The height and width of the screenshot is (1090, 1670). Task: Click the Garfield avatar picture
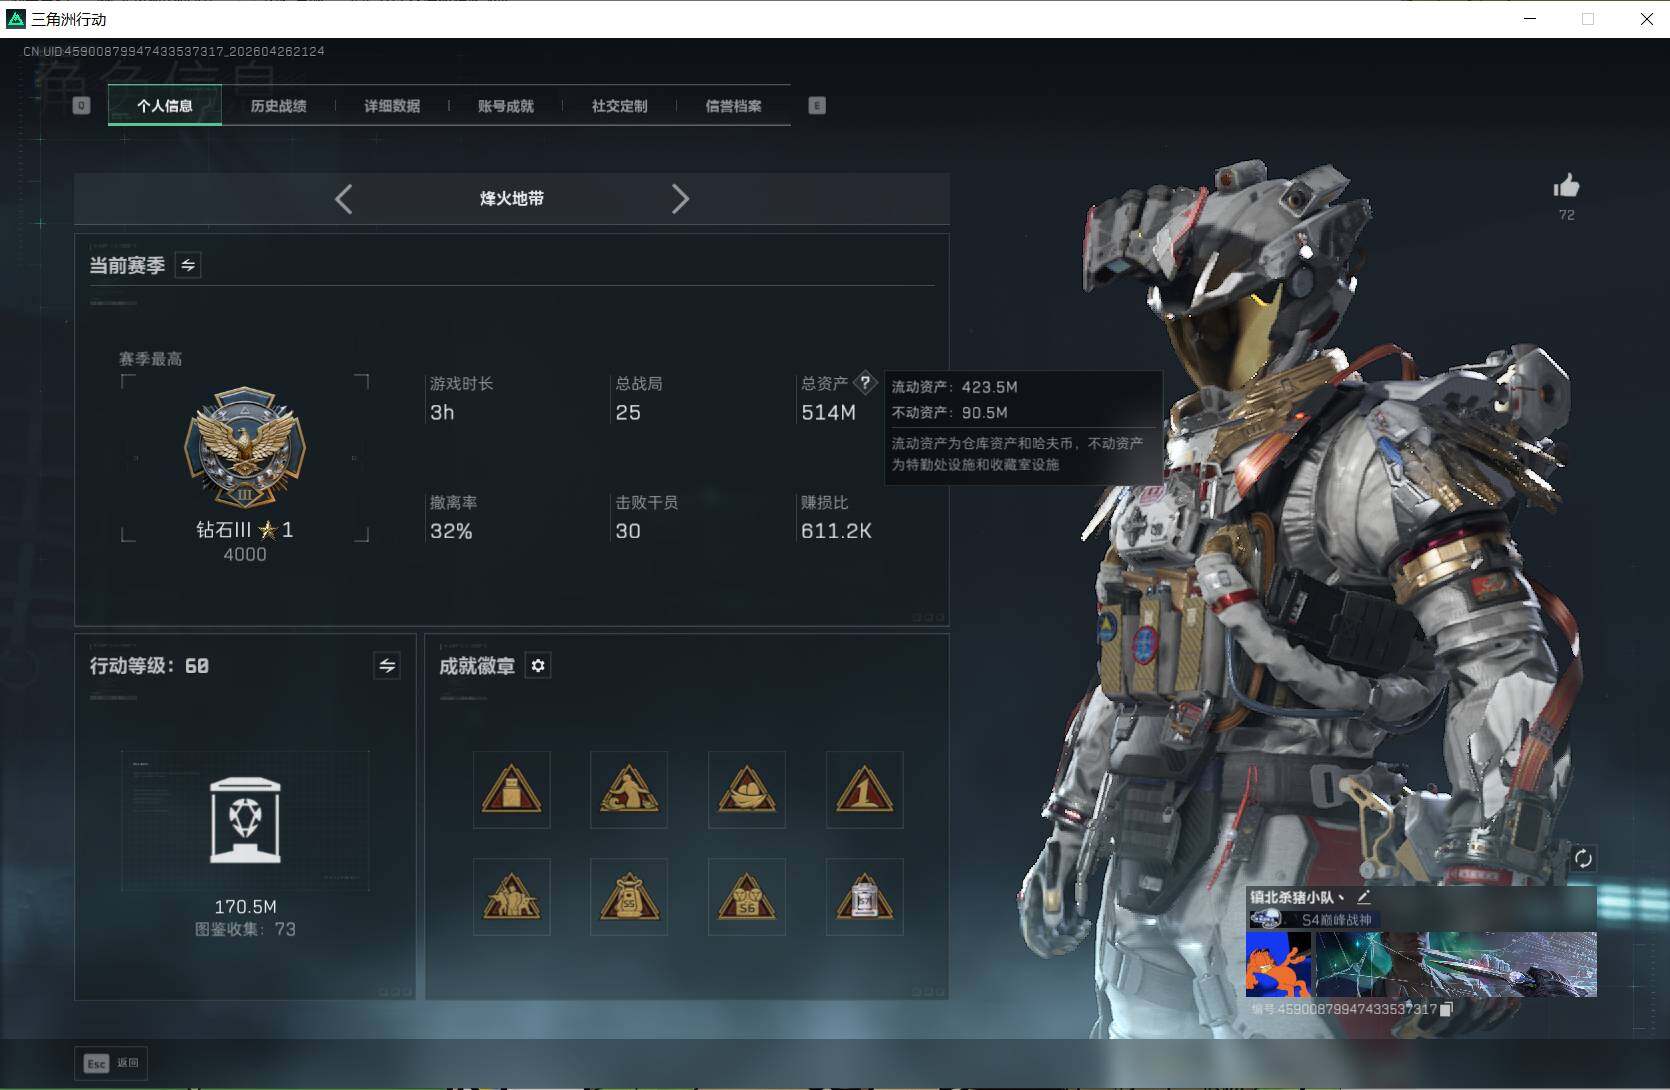tap(1279, 965)
